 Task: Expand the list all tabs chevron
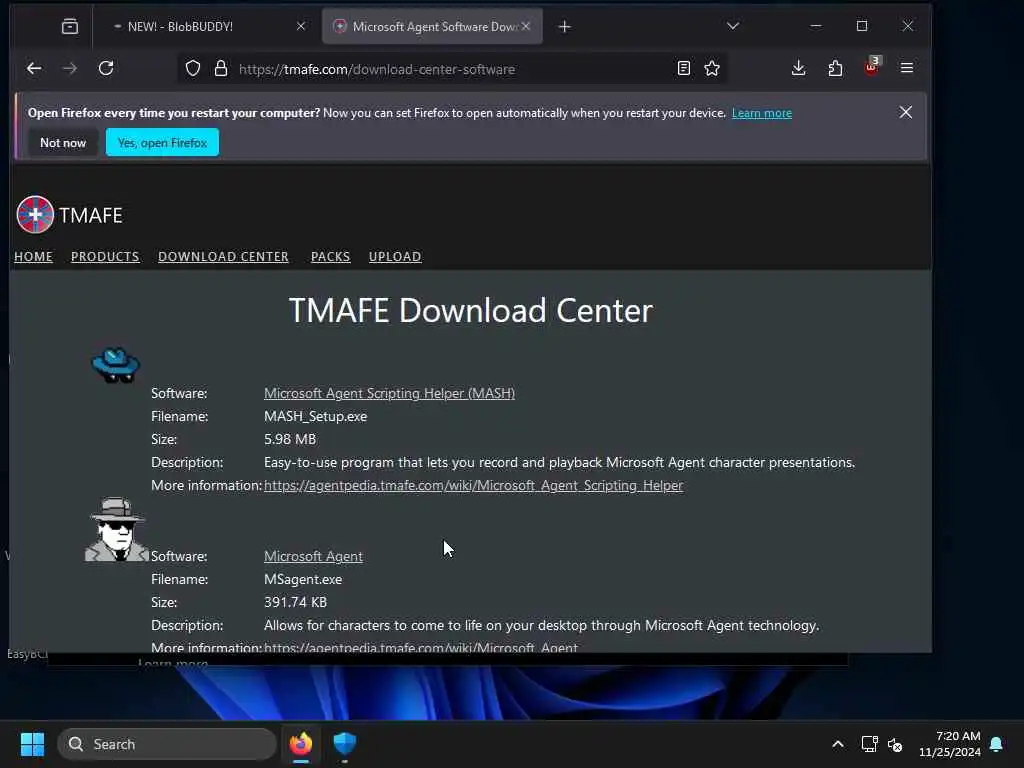pos(733,26)
